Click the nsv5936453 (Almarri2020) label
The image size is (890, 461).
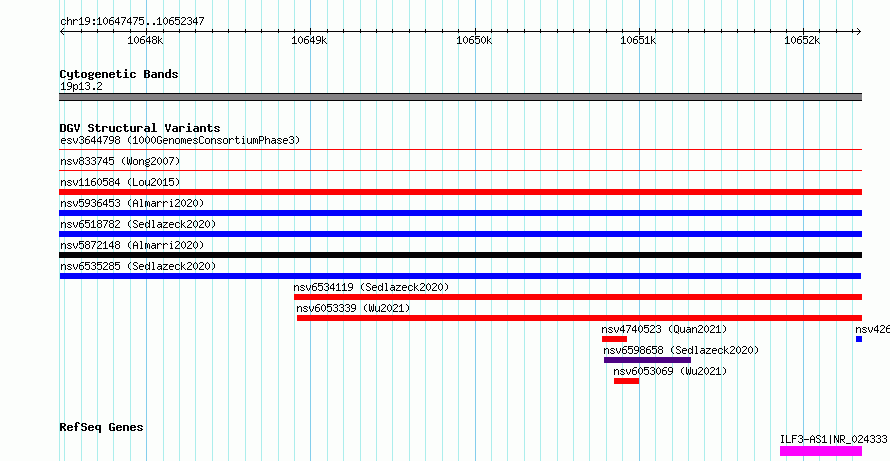tap(132, 203)
